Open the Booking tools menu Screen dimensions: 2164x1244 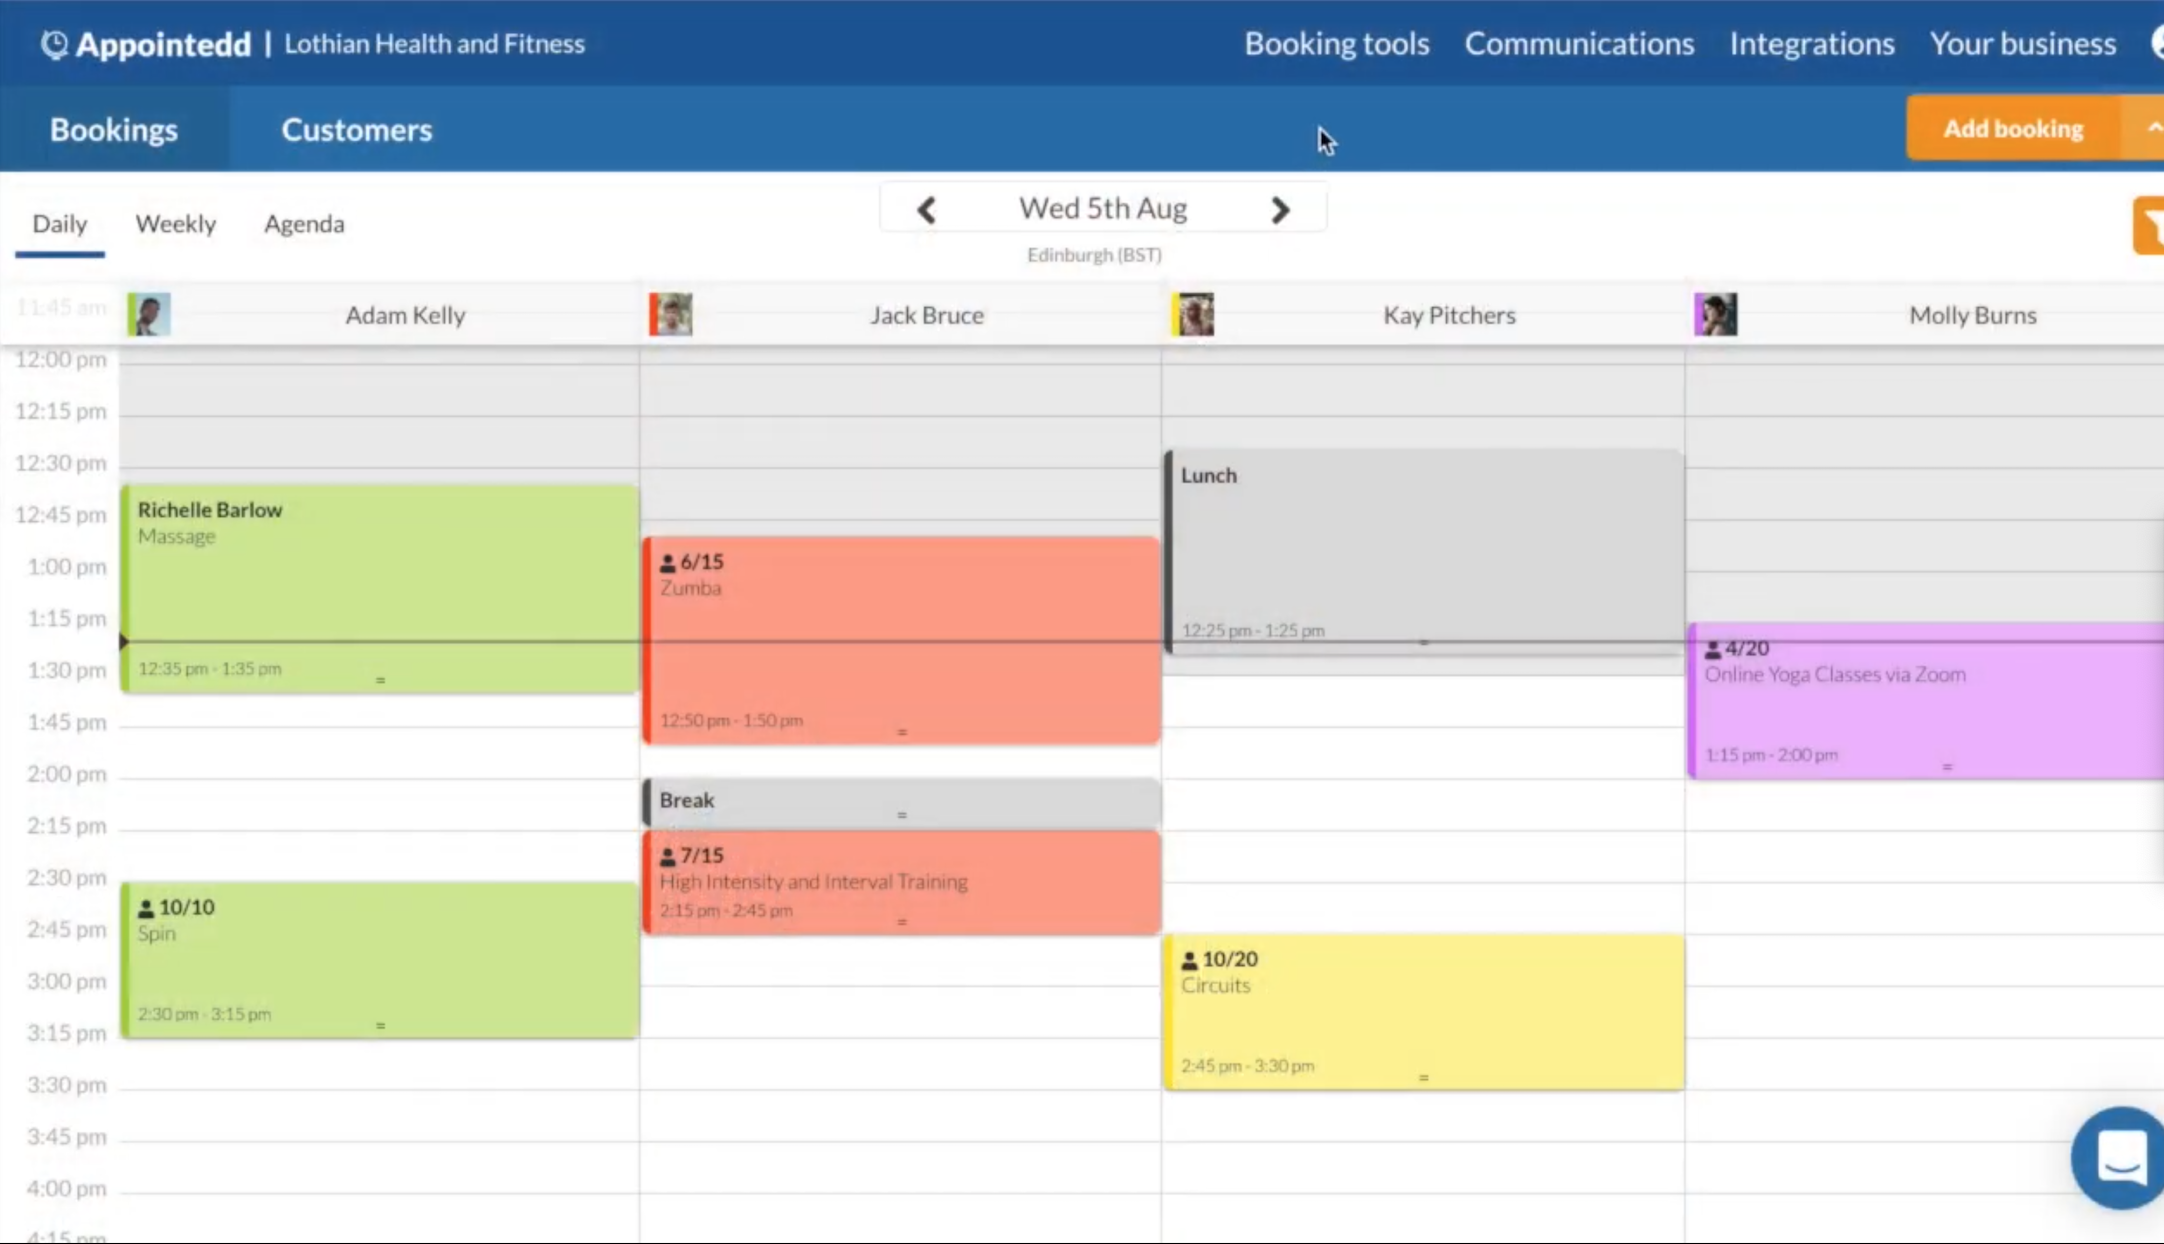pyautogui.click(x=1336, y=44)
